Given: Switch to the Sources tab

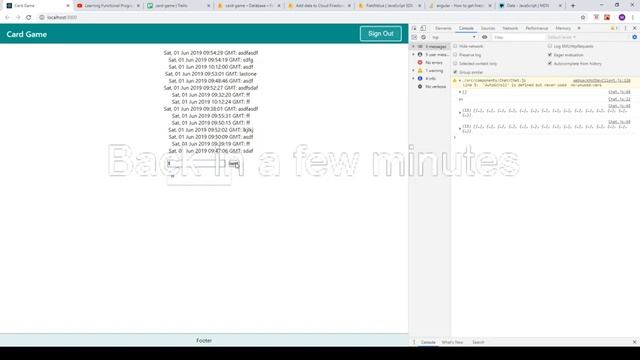Looking at the screenshot, I should click(488, 28).
